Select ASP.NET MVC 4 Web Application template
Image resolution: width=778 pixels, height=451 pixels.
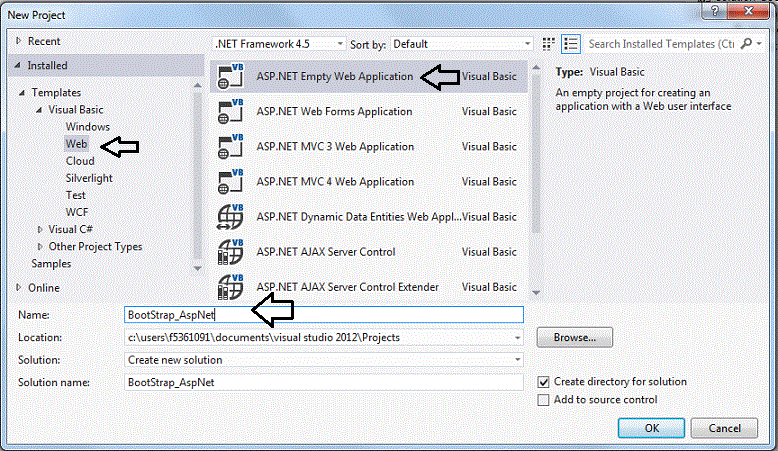pos(369,182)
